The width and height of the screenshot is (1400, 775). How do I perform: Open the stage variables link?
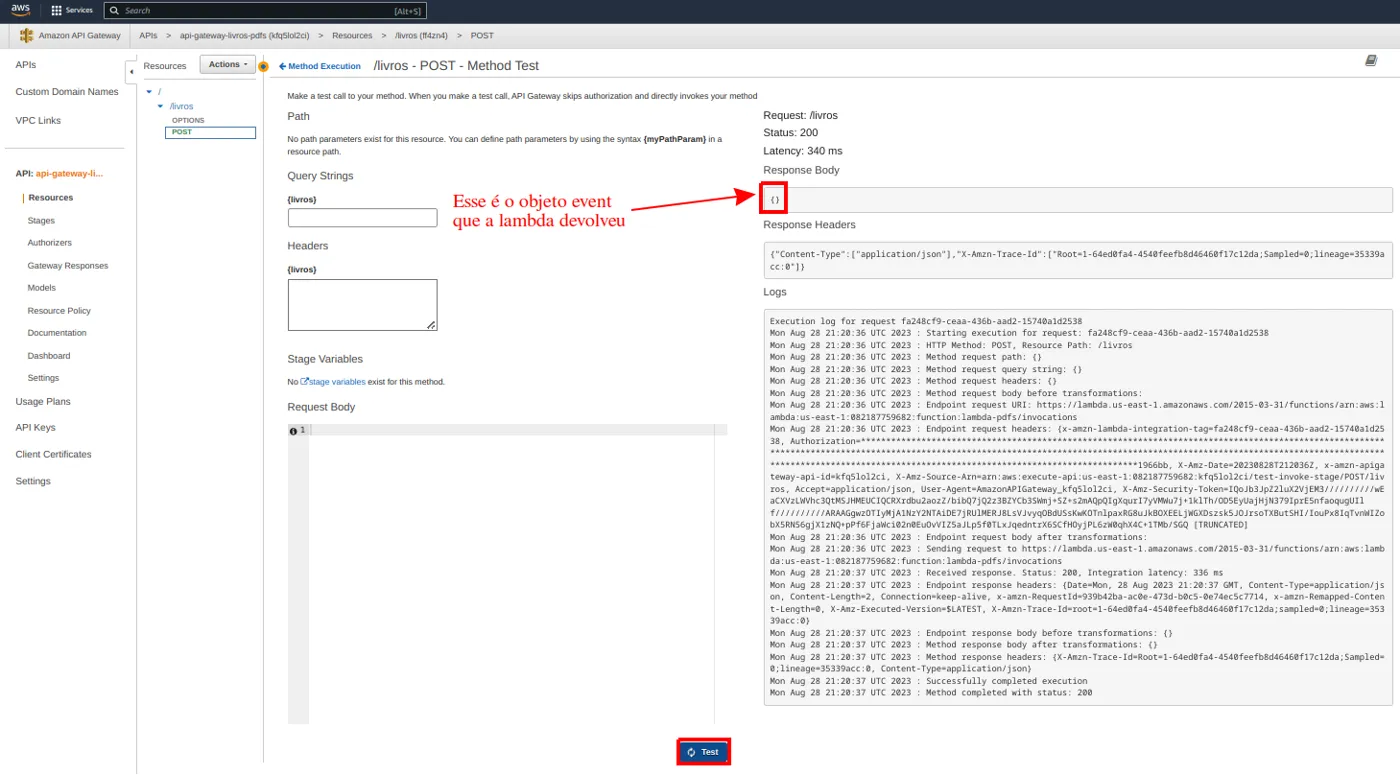click(x=333, y=382)
